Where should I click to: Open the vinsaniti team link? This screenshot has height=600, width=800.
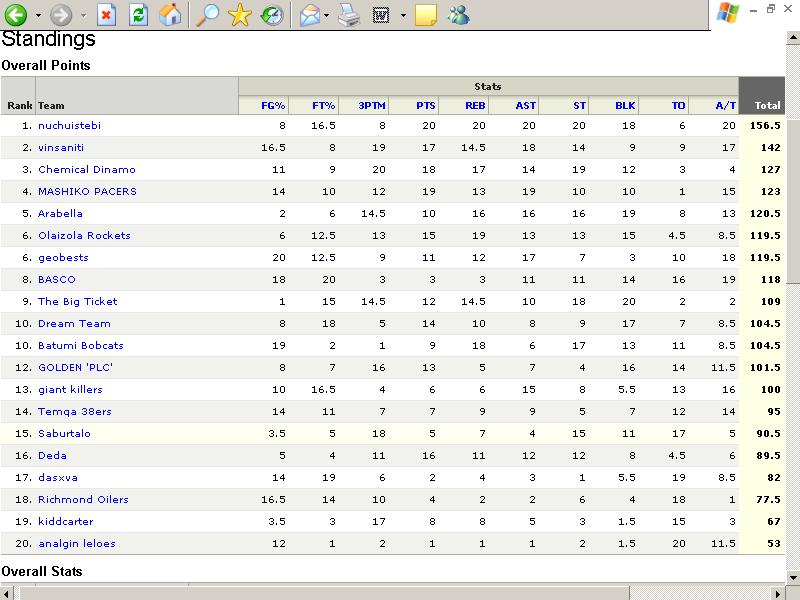61,147
